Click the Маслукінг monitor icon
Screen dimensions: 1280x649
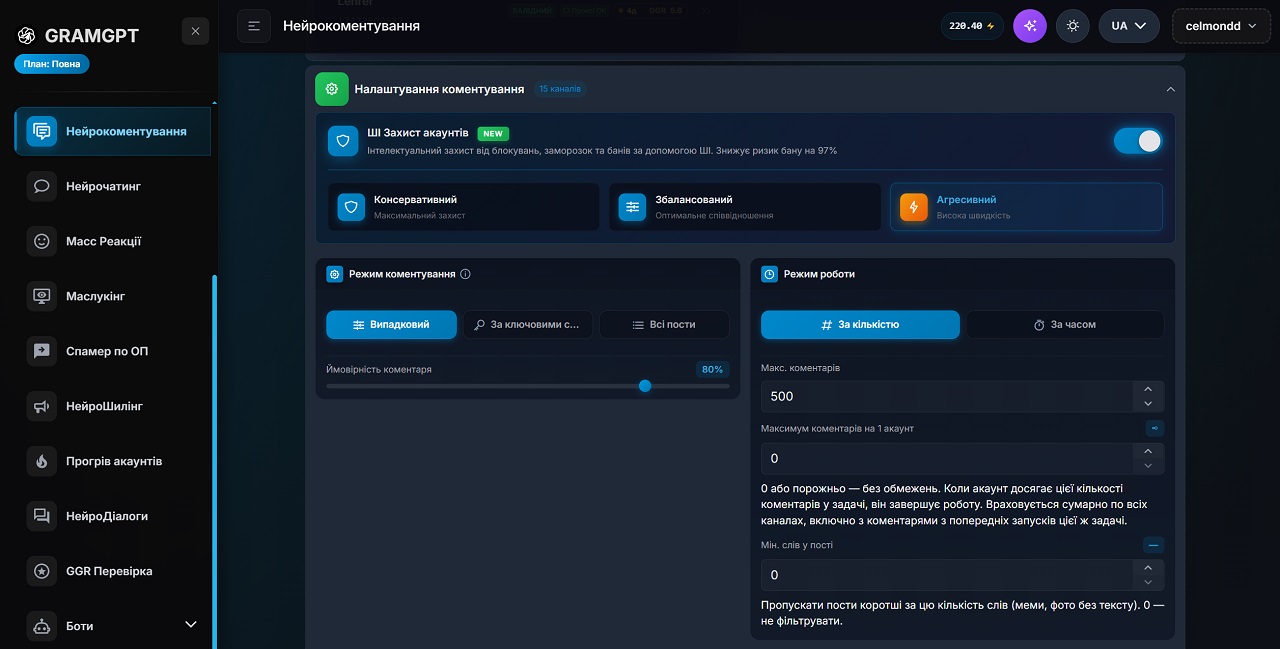pos(42,296)
